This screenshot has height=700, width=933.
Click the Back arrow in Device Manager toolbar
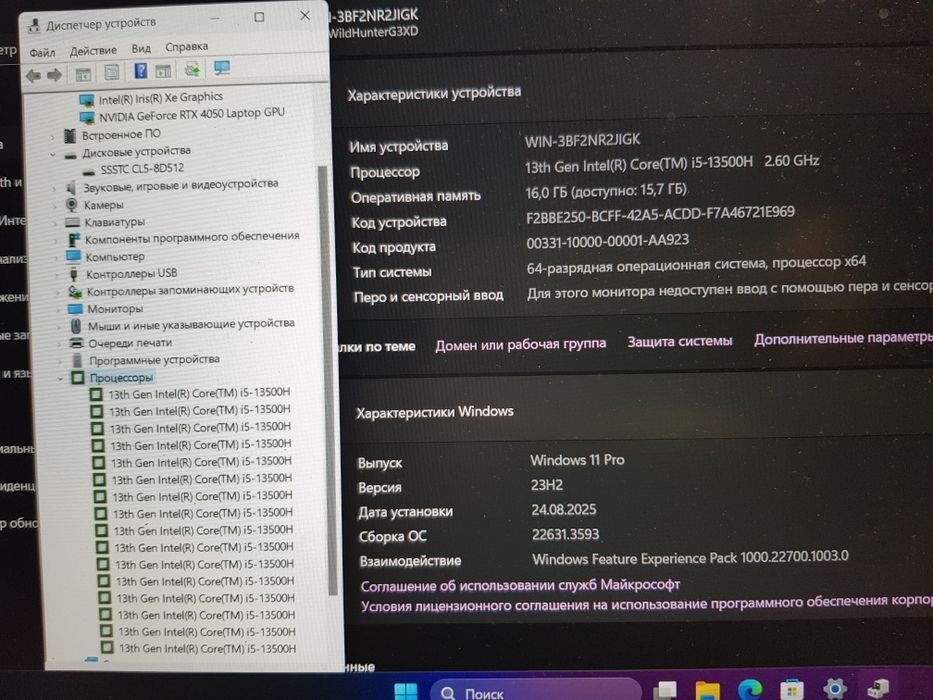click(x=33, y=76)
